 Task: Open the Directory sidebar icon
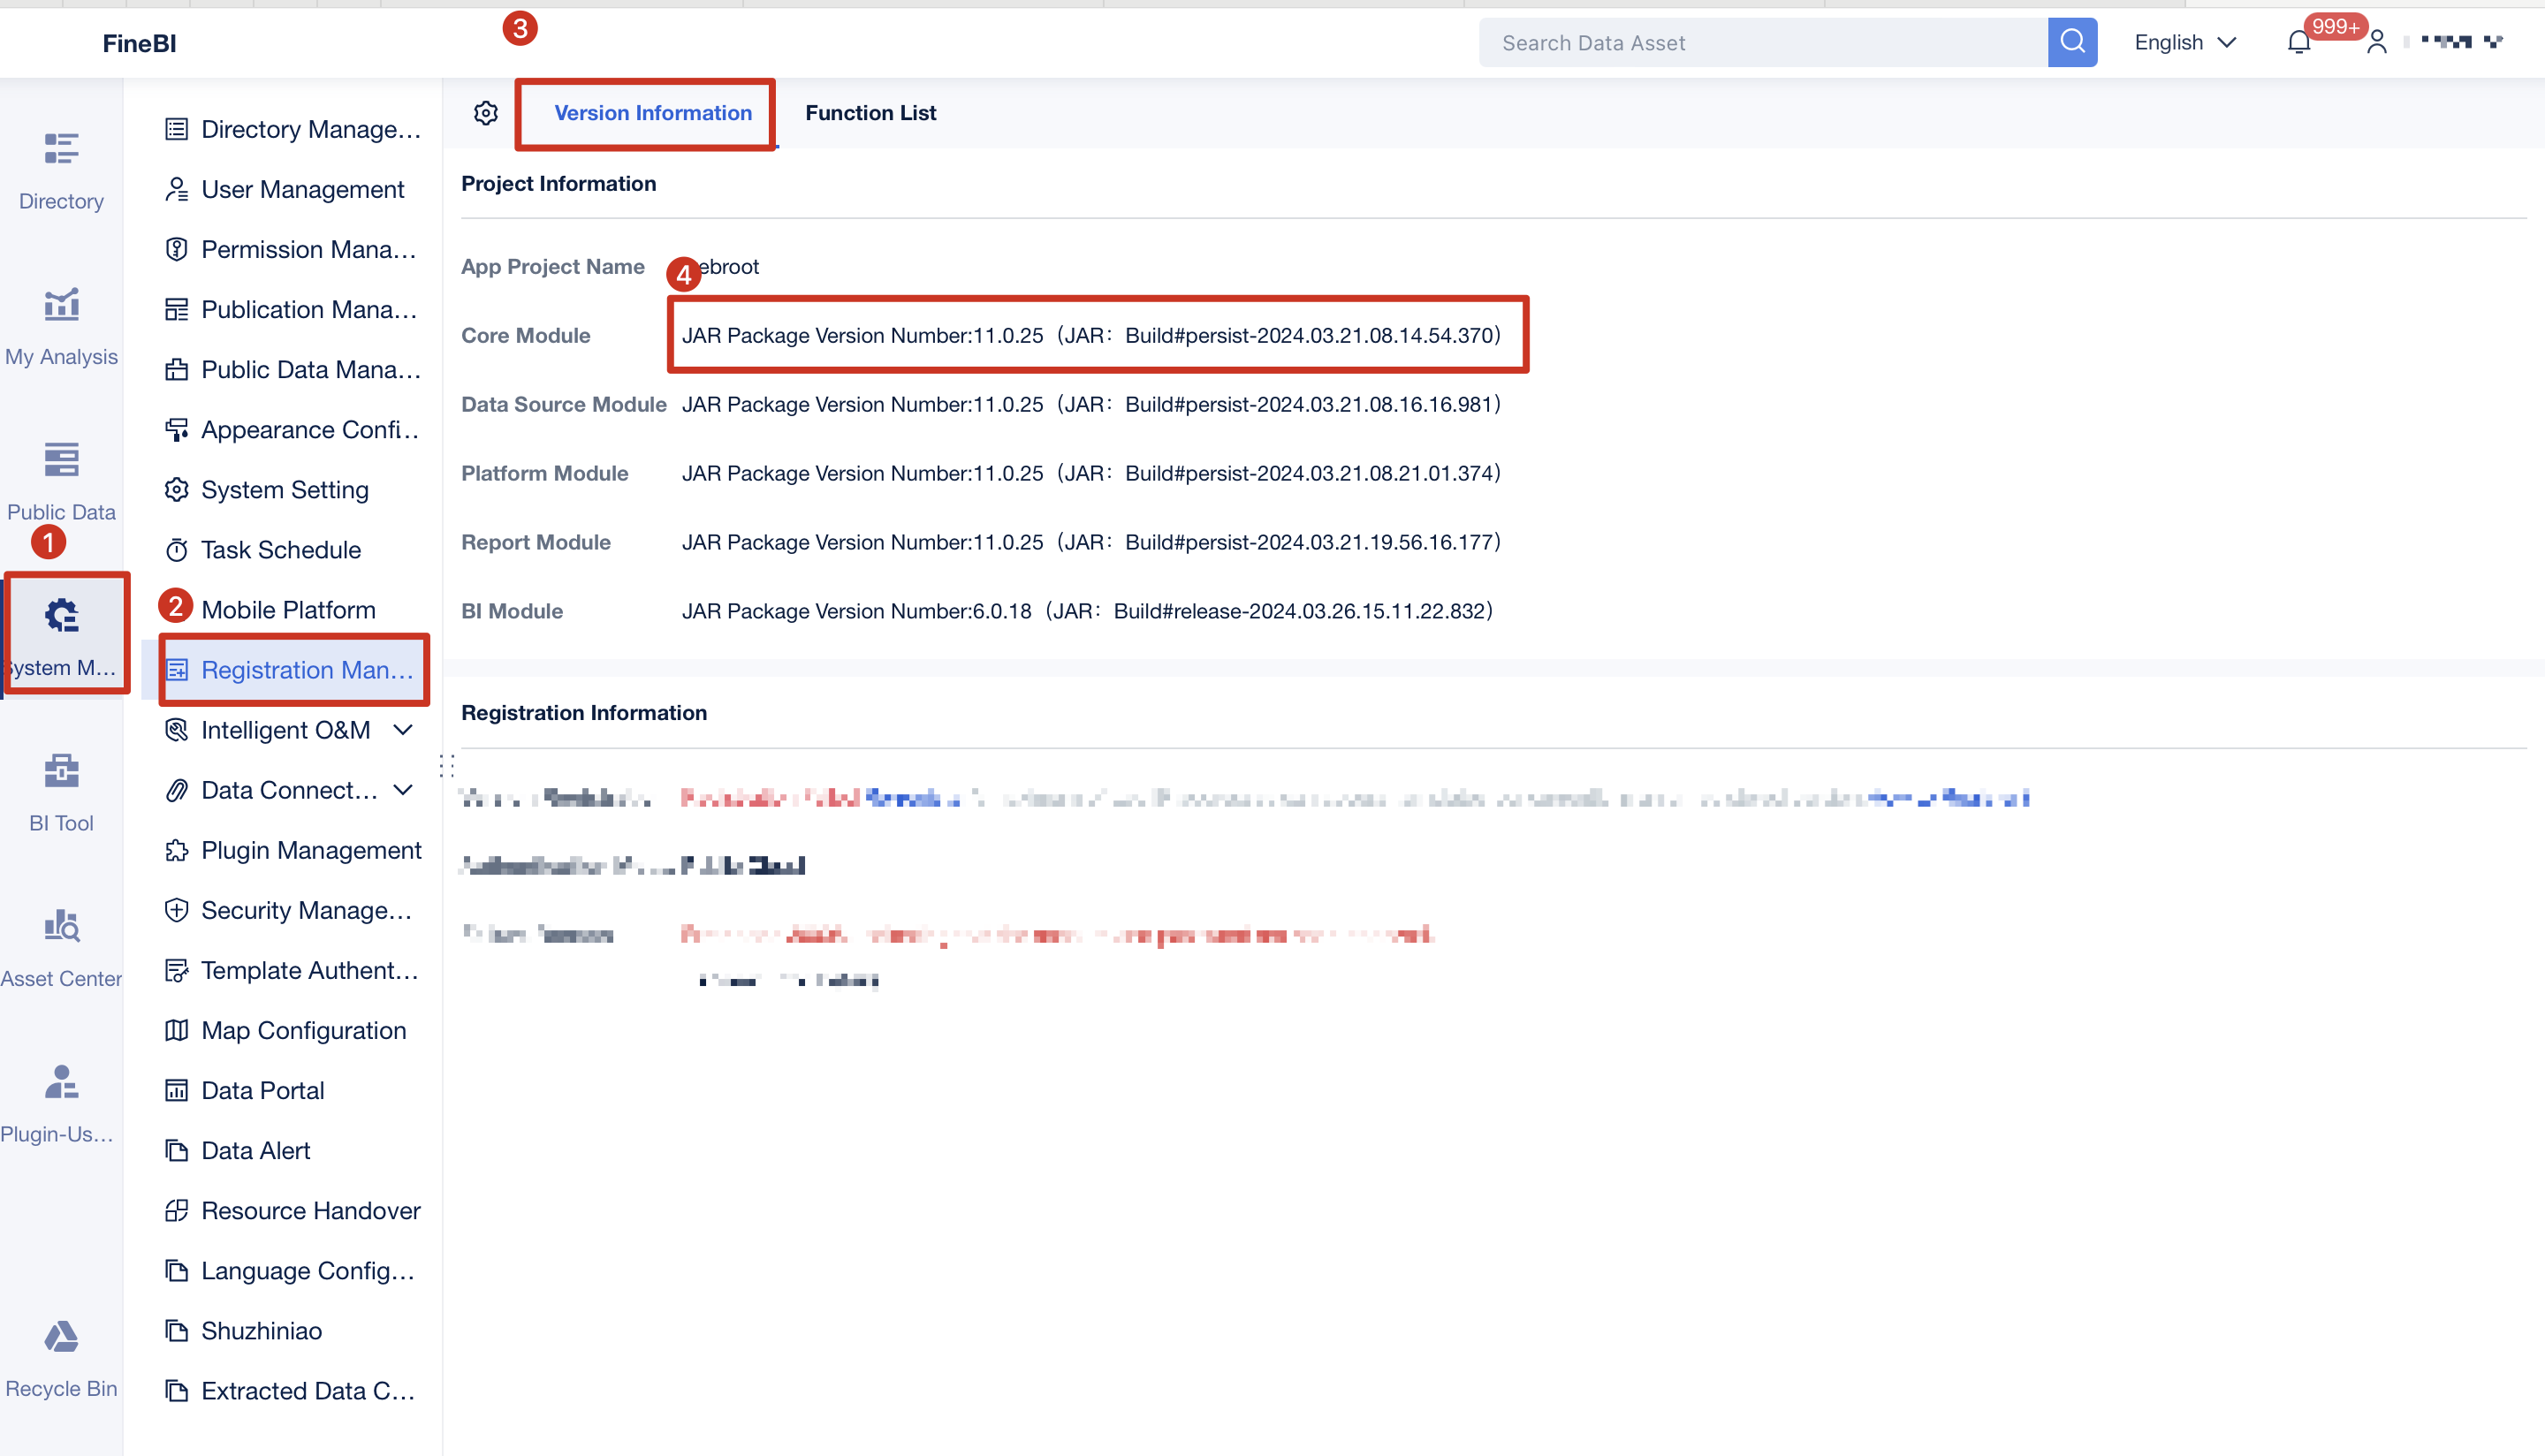[x=61, y=150]
